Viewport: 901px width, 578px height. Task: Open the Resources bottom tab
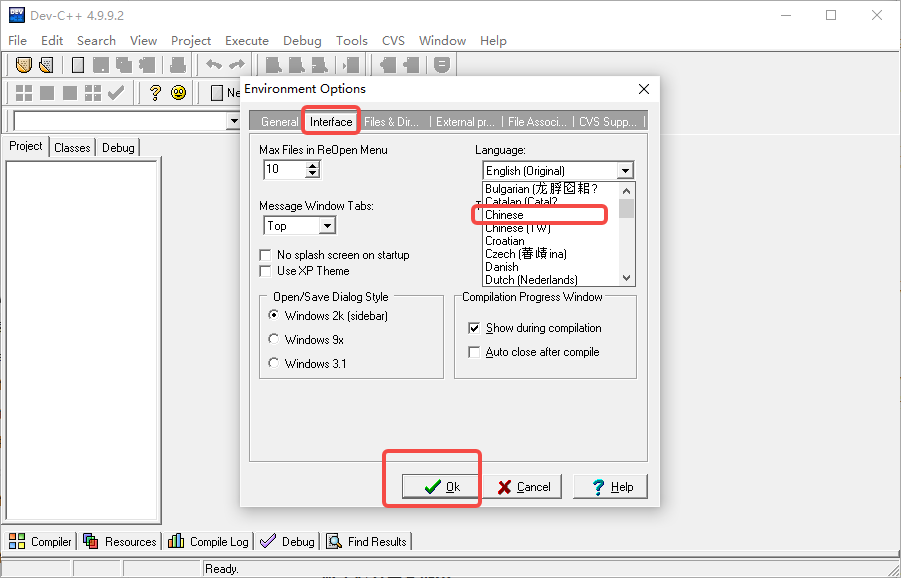click(120, 541)
